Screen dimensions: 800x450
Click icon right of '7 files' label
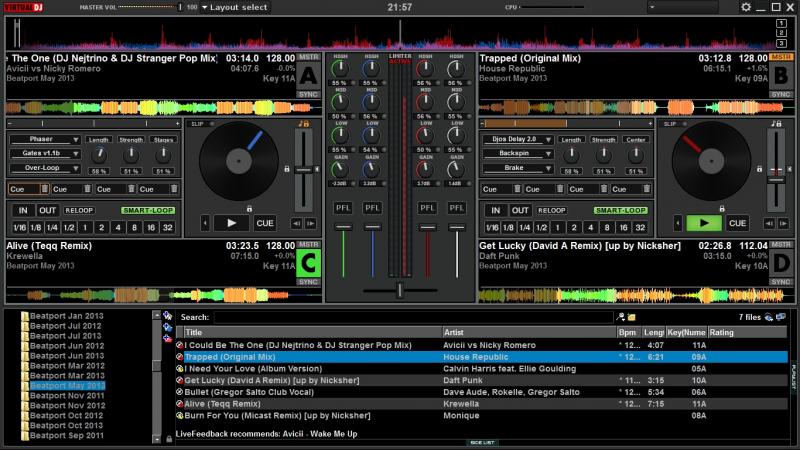click(x=768, y=317)
